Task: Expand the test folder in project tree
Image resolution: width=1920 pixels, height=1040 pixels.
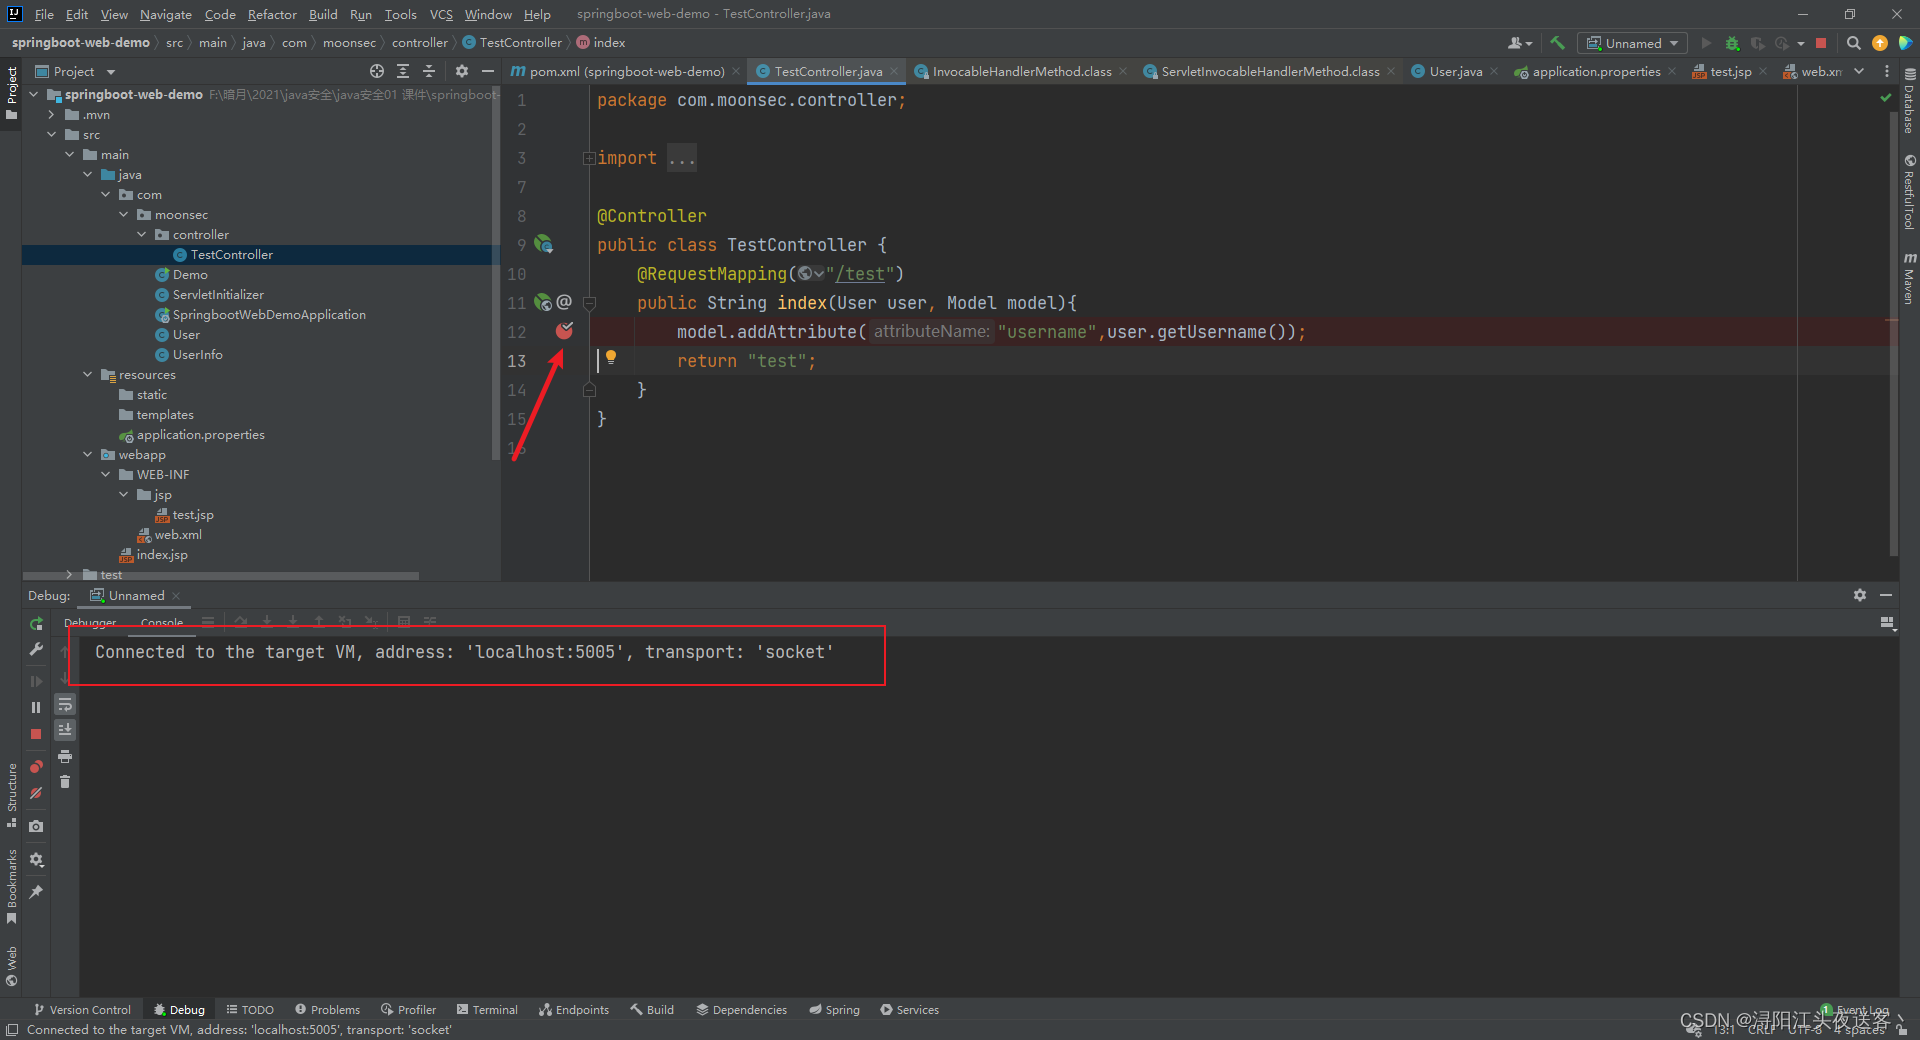Action: pyautogui.click(x=70, y=574)
